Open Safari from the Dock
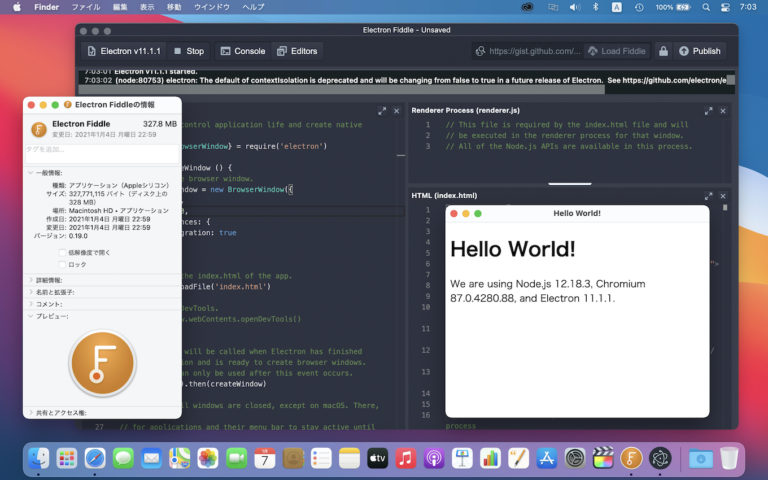 [x=95, y=458]
